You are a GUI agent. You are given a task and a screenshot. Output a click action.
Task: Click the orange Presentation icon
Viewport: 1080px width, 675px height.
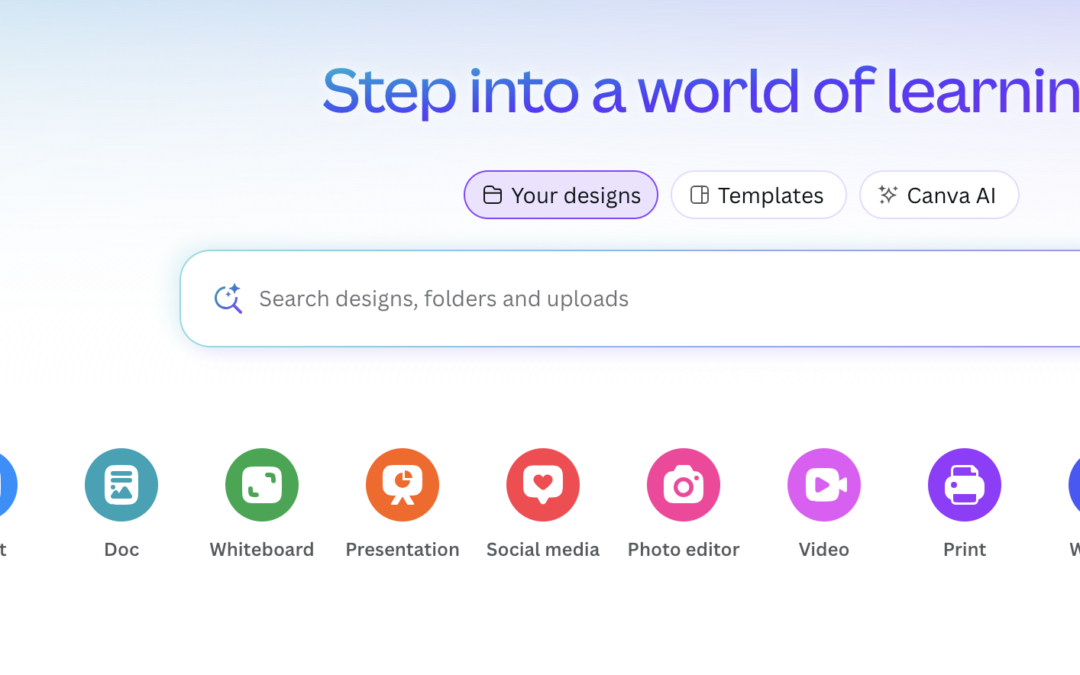402,485
